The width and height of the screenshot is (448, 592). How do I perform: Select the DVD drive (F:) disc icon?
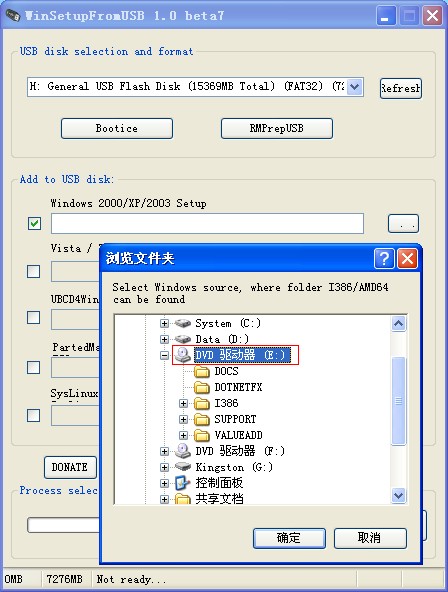[x=183, y=451]
